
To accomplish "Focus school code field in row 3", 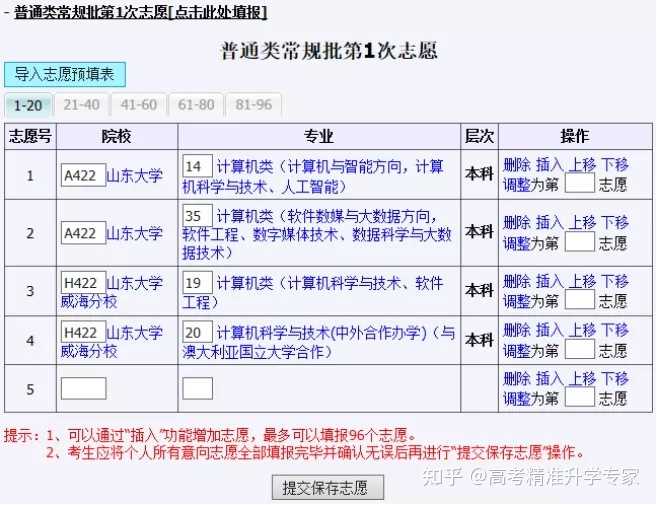I will point(83,282).
